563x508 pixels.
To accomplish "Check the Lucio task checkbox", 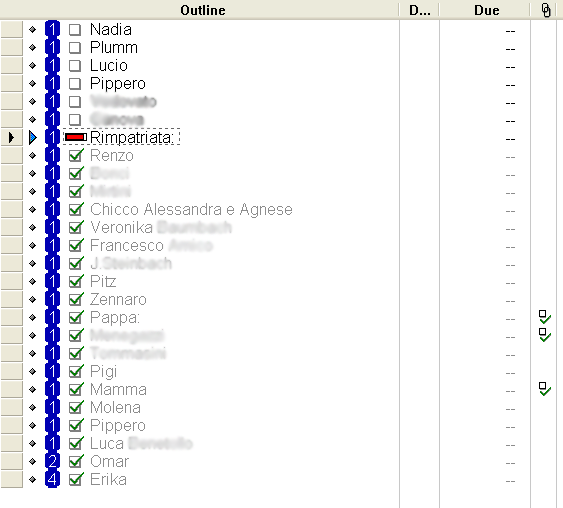I will pyautogui.click(x=75, y=65).
